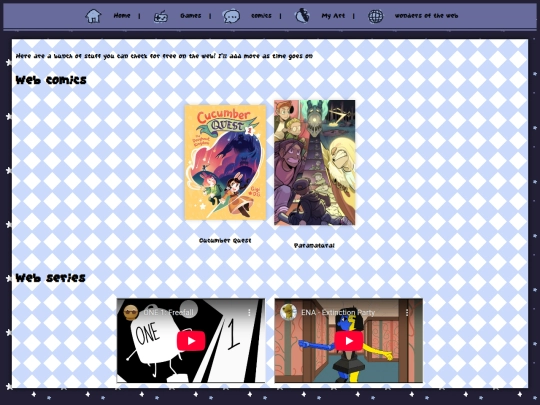This screenshot has width=540, height=405.
Task: Click the Web series heading
Action: pyautogui.click(x=51, y=278)
